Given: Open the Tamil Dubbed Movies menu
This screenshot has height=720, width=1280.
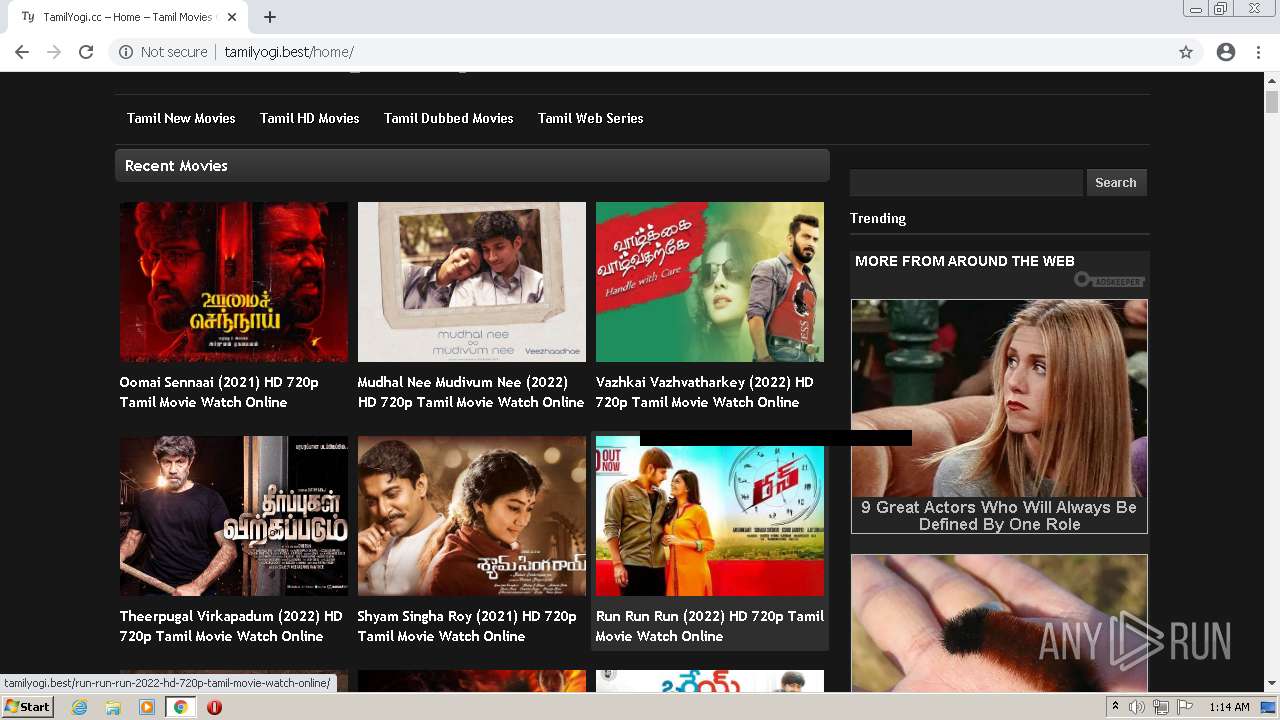Looking at the screenshot, I should coord(449,118).
